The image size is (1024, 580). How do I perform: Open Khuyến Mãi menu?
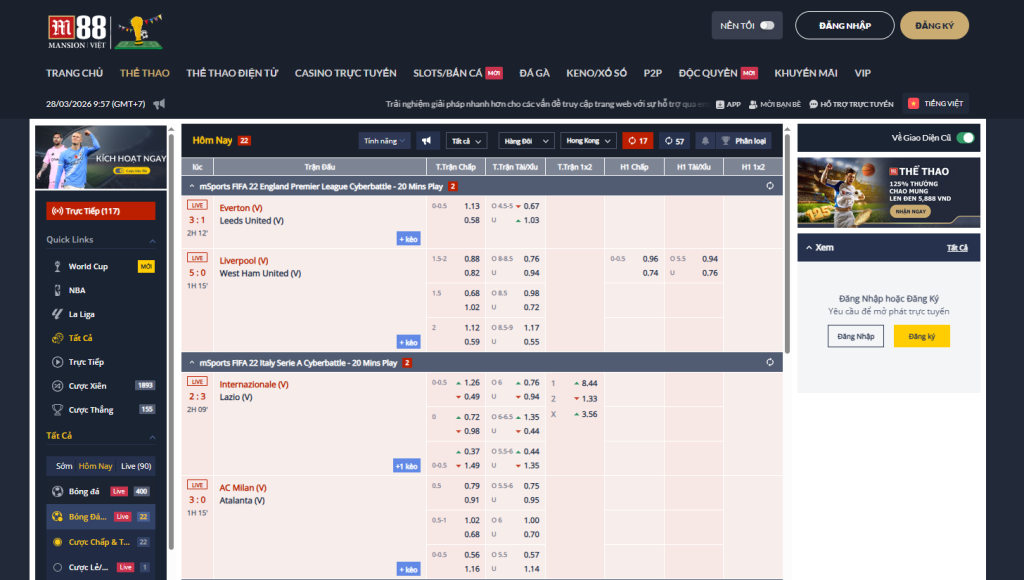tap(806, 73)
